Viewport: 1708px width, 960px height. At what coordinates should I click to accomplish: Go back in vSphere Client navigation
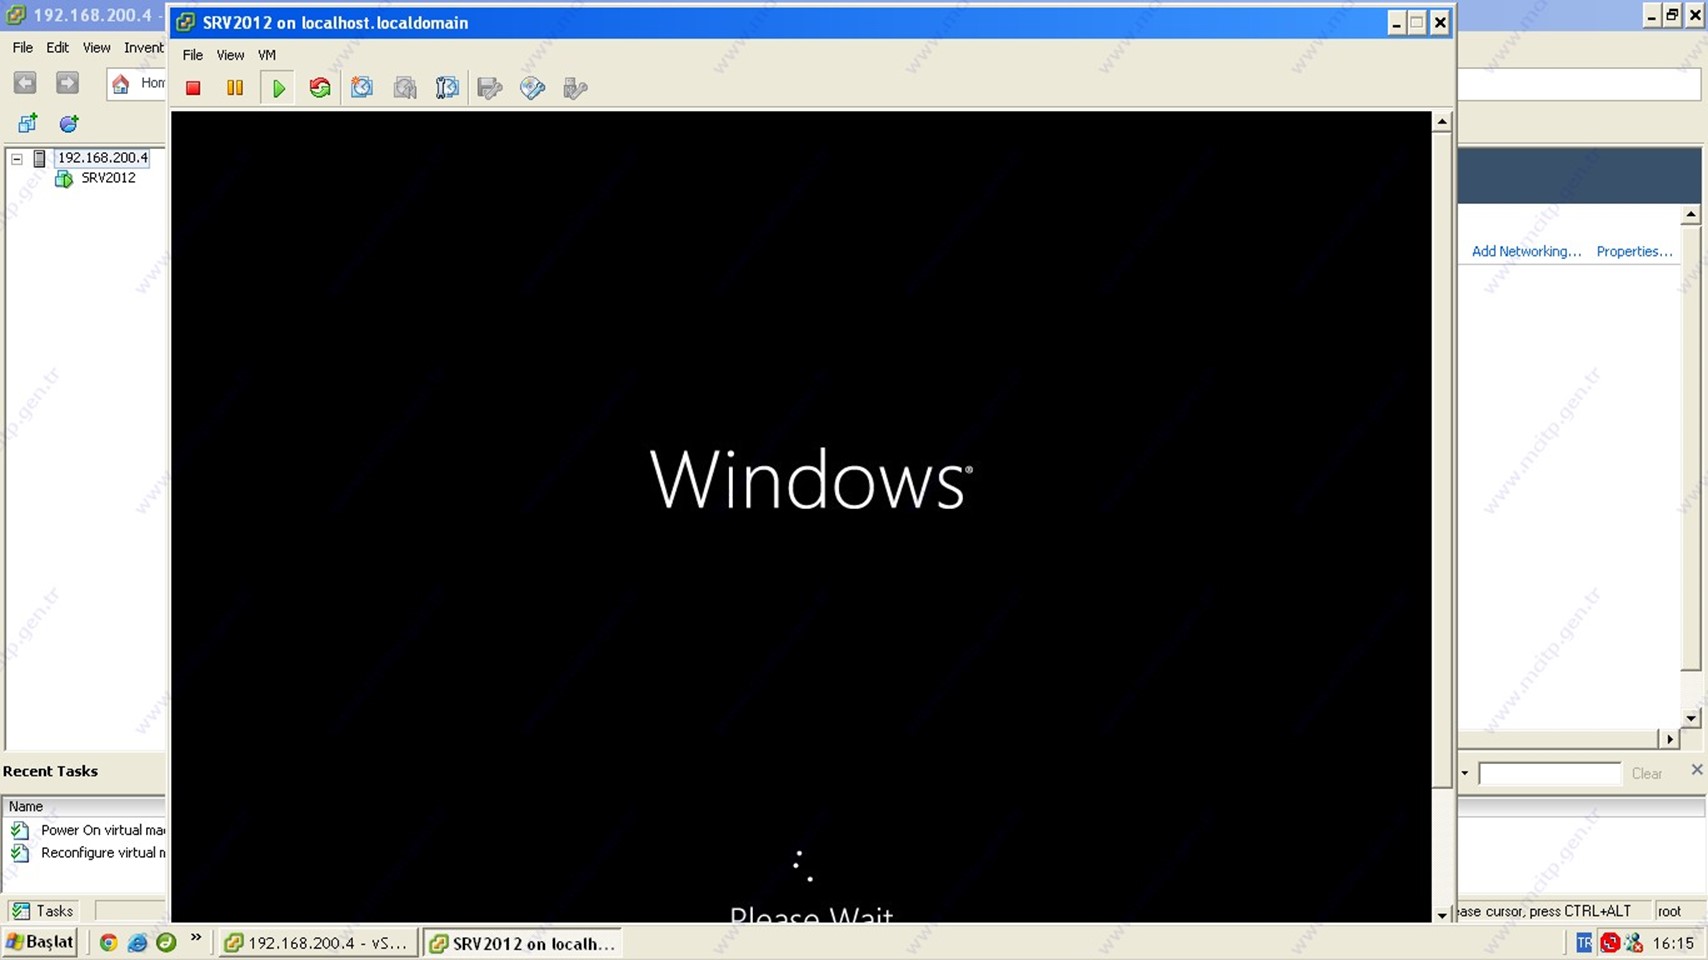[x=25, y=83]
